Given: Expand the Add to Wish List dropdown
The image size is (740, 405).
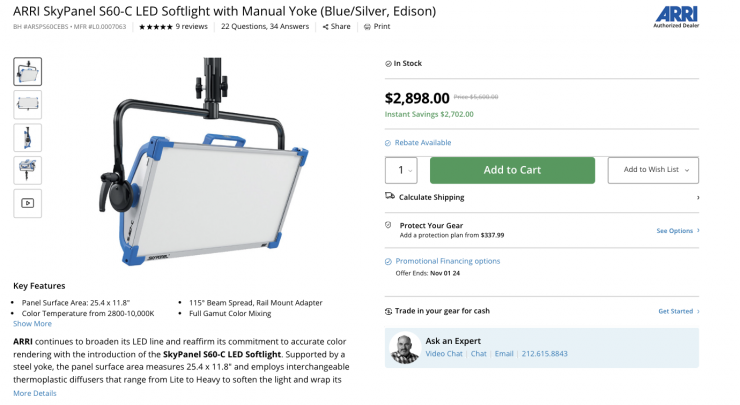Looking at the screenshot, I should click(686, 170).
